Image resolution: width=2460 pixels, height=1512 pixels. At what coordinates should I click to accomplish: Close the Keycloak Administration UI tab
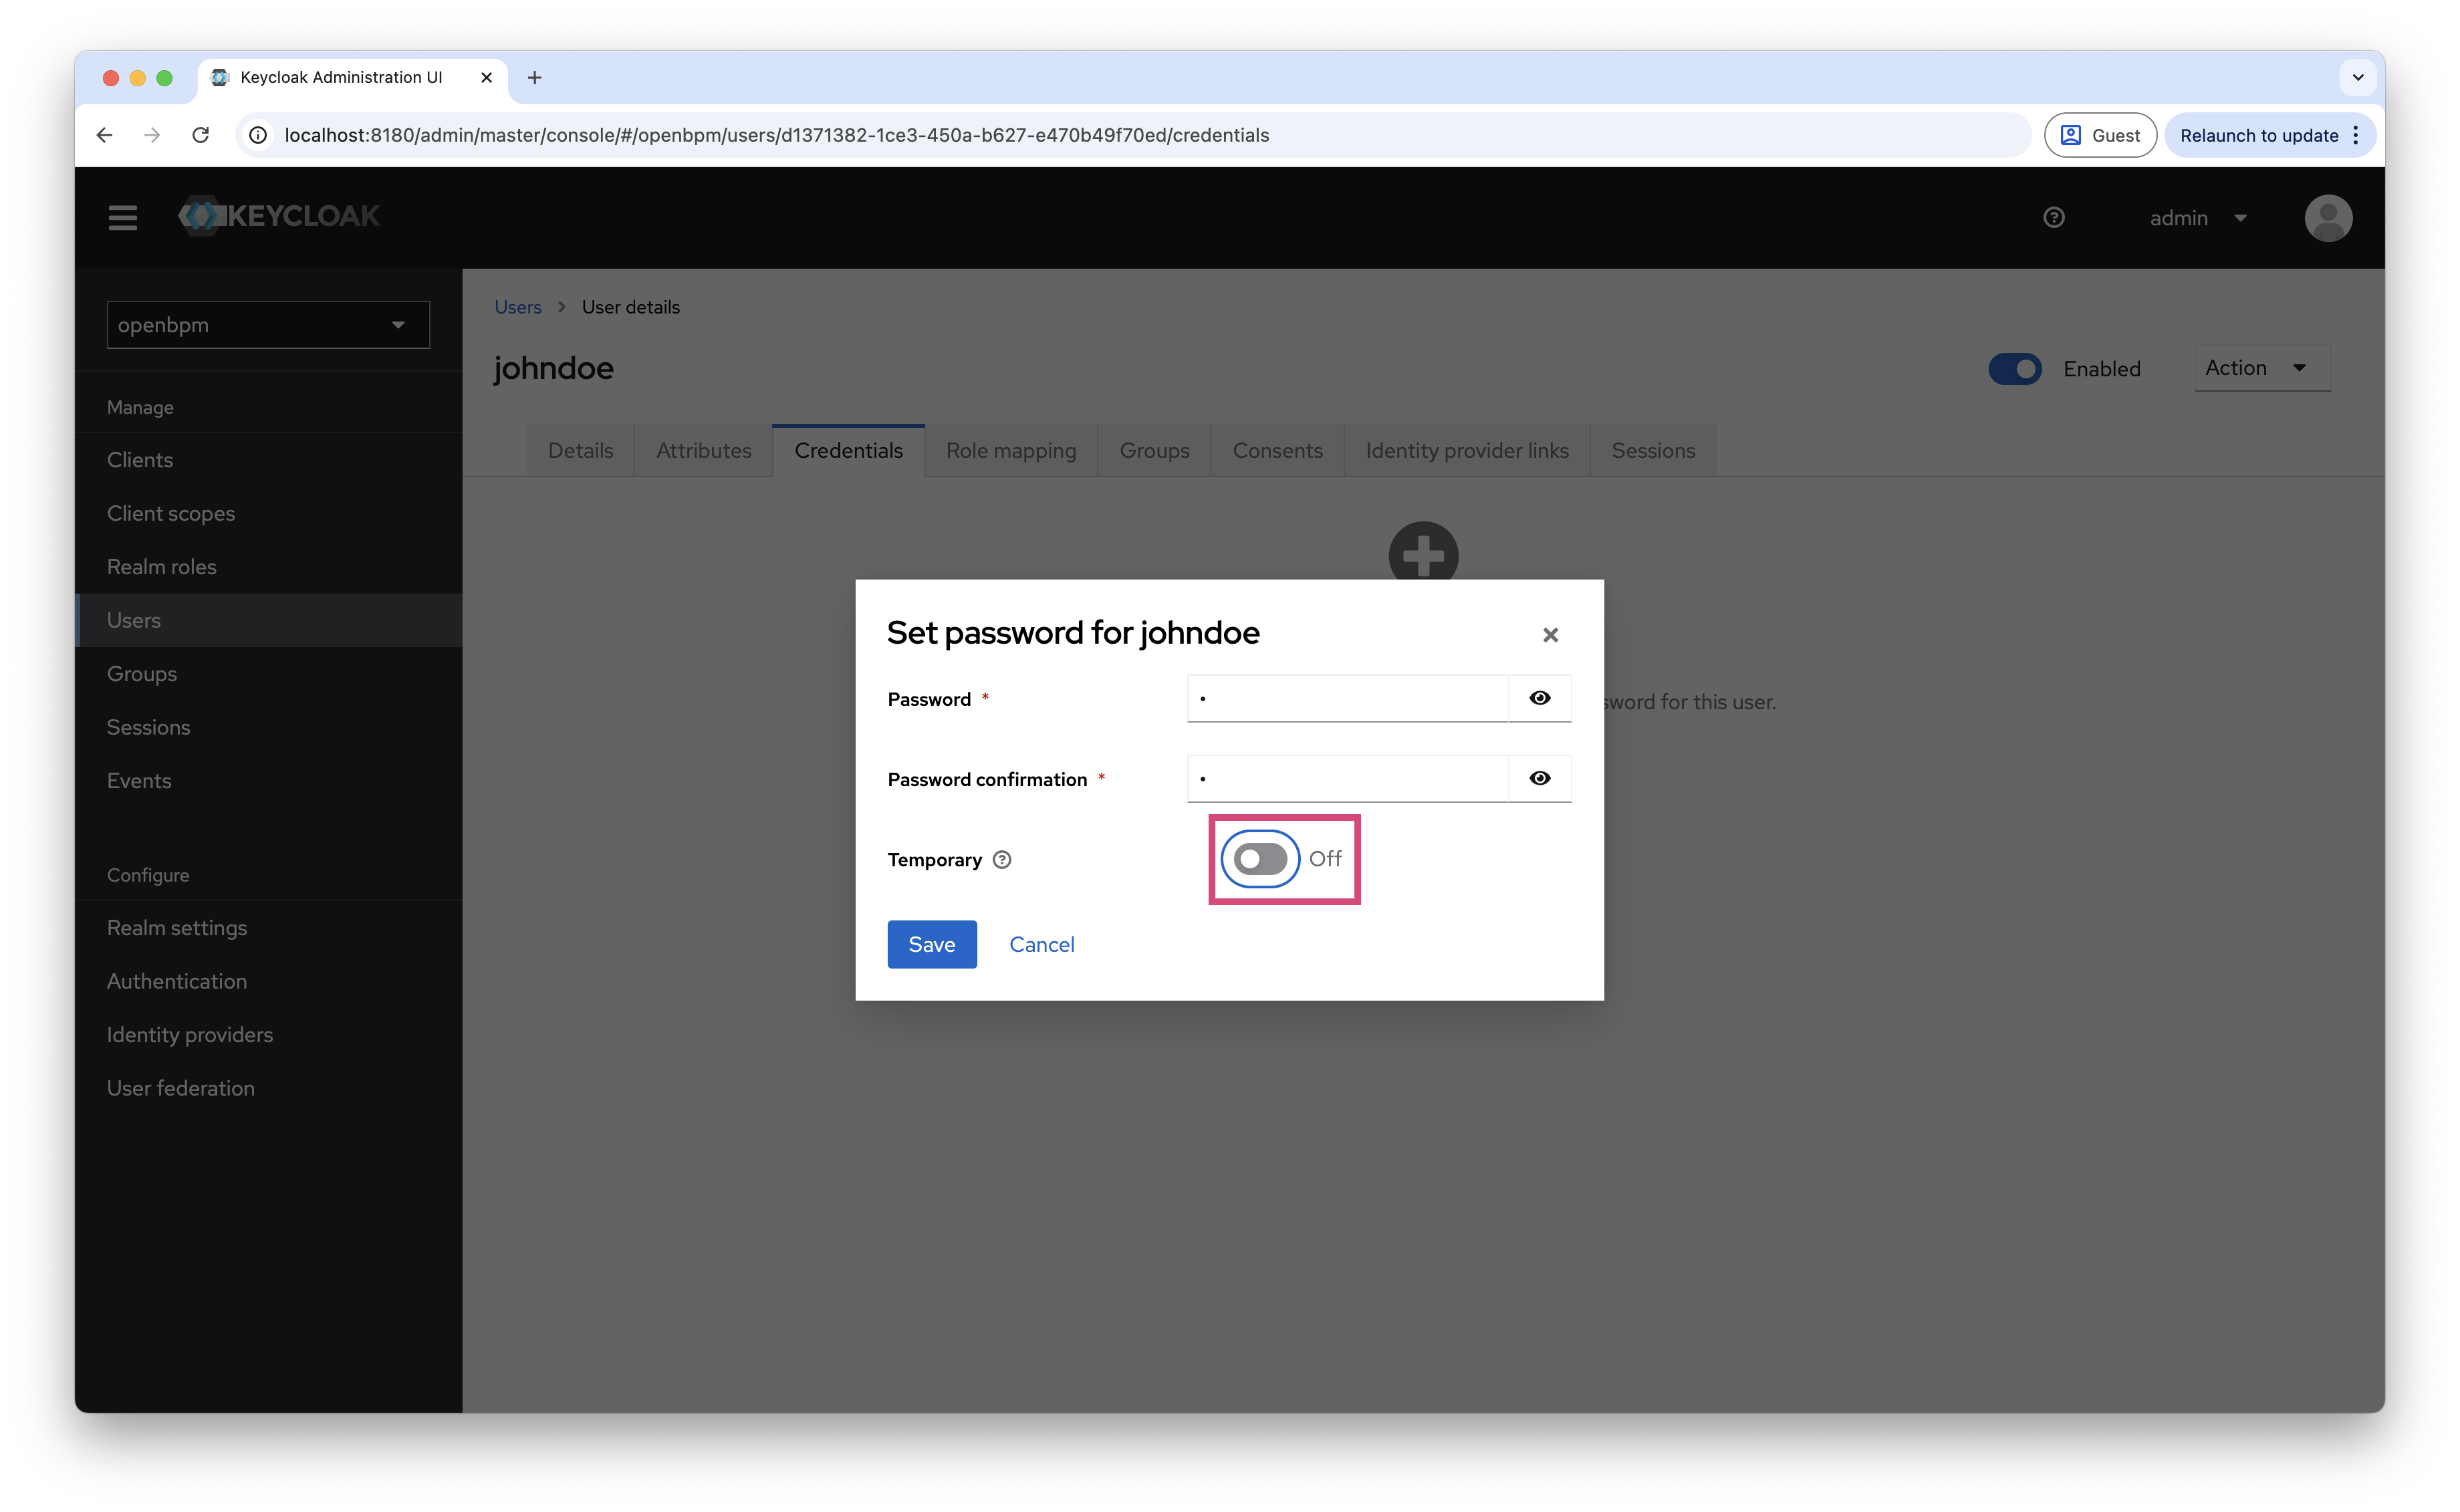pyautogui.click(x=487, y=77)
